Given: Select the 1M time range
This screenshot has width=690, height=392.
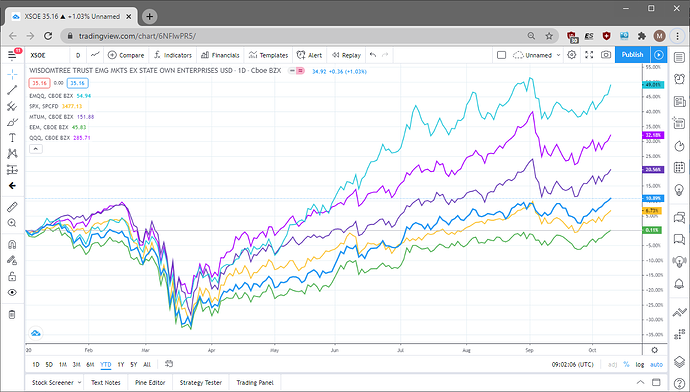Looking at the screenshot, I should (62, 364).
